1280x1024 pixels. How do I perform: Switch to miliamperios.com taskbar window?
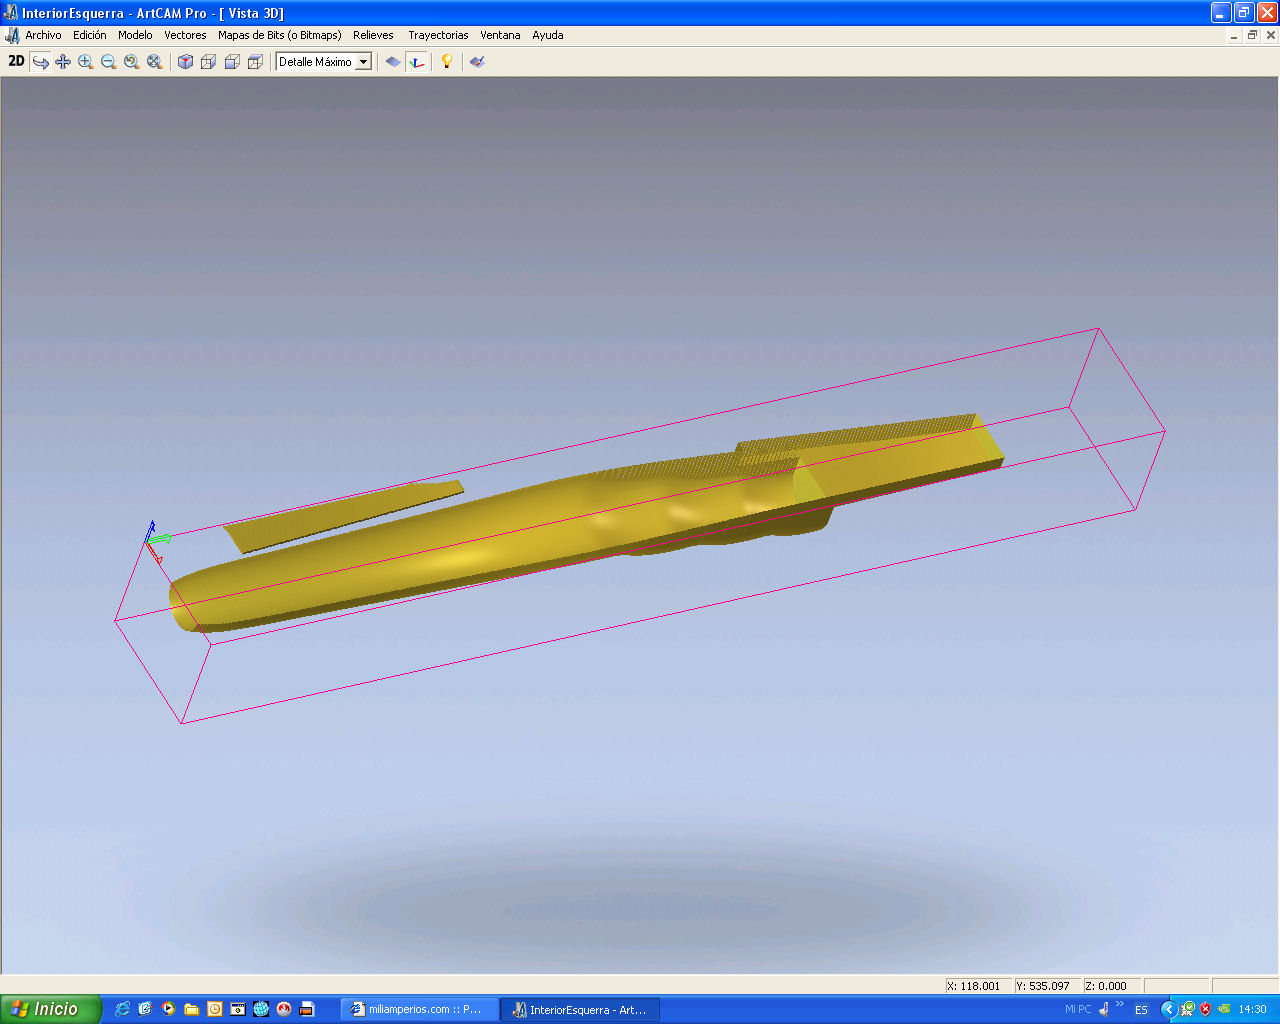pyautogui.click(x=418, y=1010)
